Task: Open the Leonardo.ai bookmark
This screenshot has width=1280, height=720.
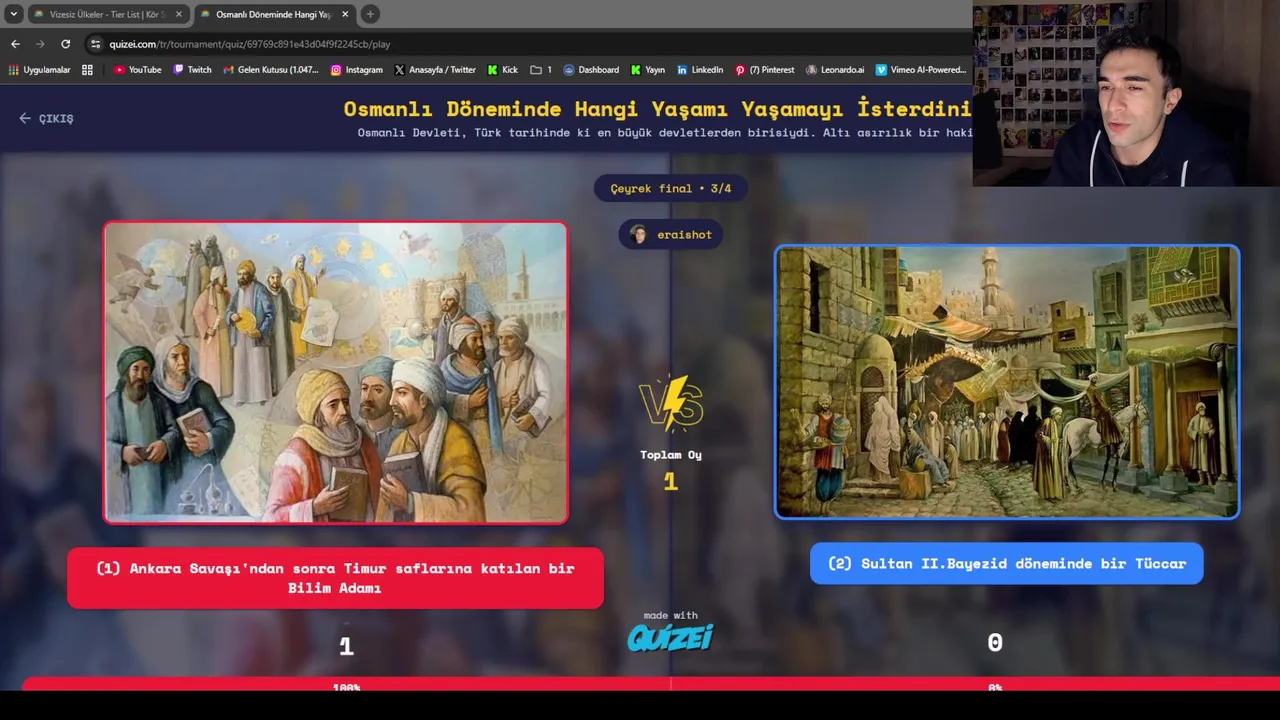Action: [835, 70]
